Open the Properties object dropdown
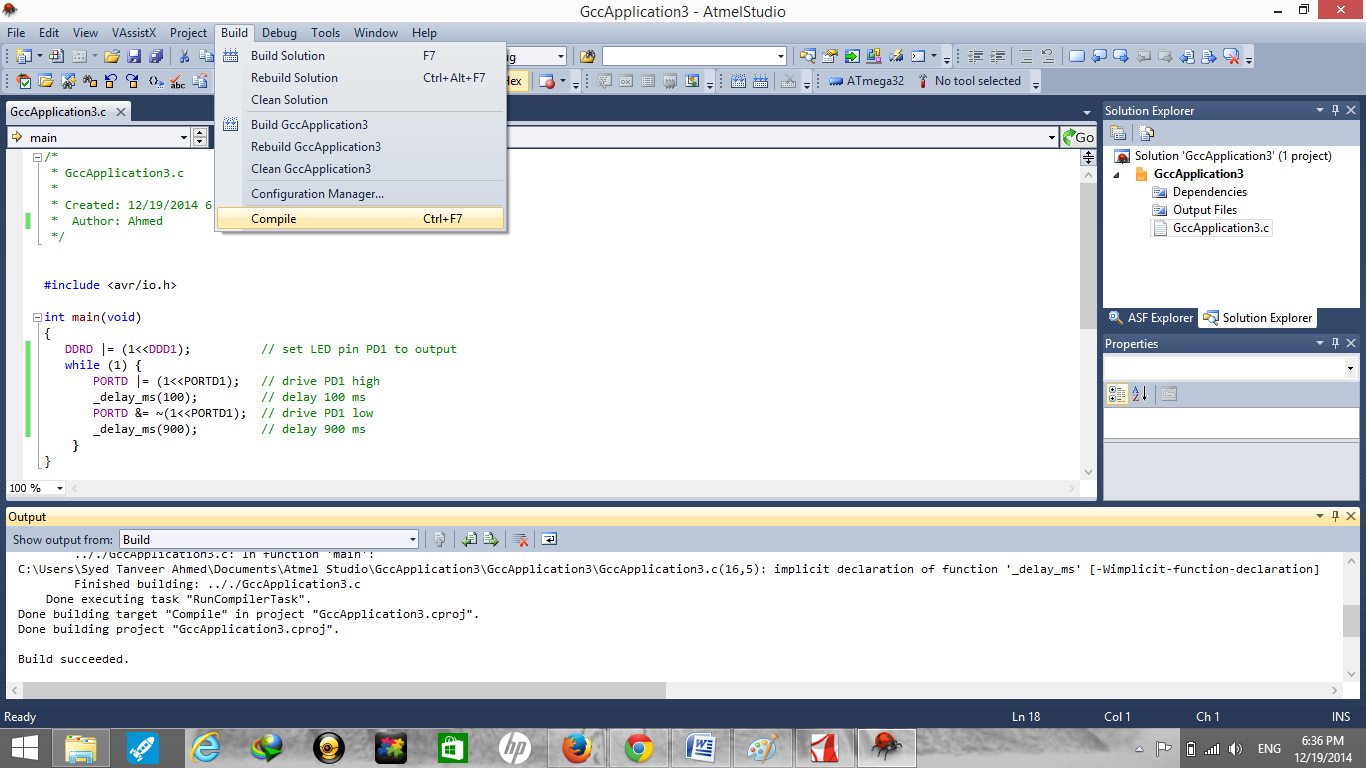 [1351, 369]
